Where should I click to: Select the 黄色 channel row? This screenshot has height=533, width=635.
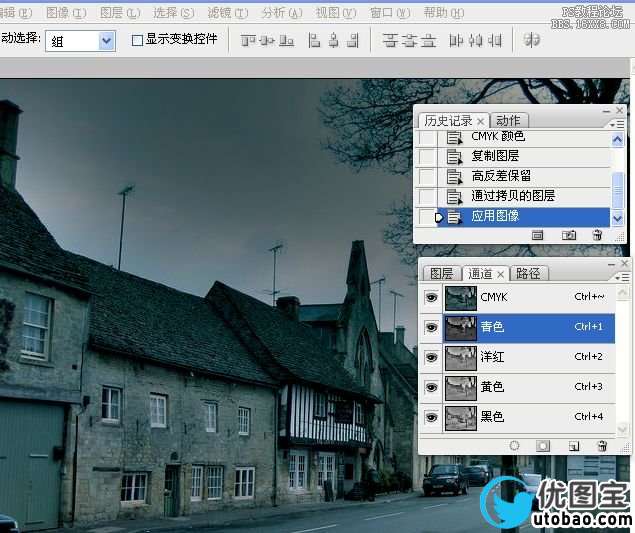pyautogui.click(x=520, y=387)
